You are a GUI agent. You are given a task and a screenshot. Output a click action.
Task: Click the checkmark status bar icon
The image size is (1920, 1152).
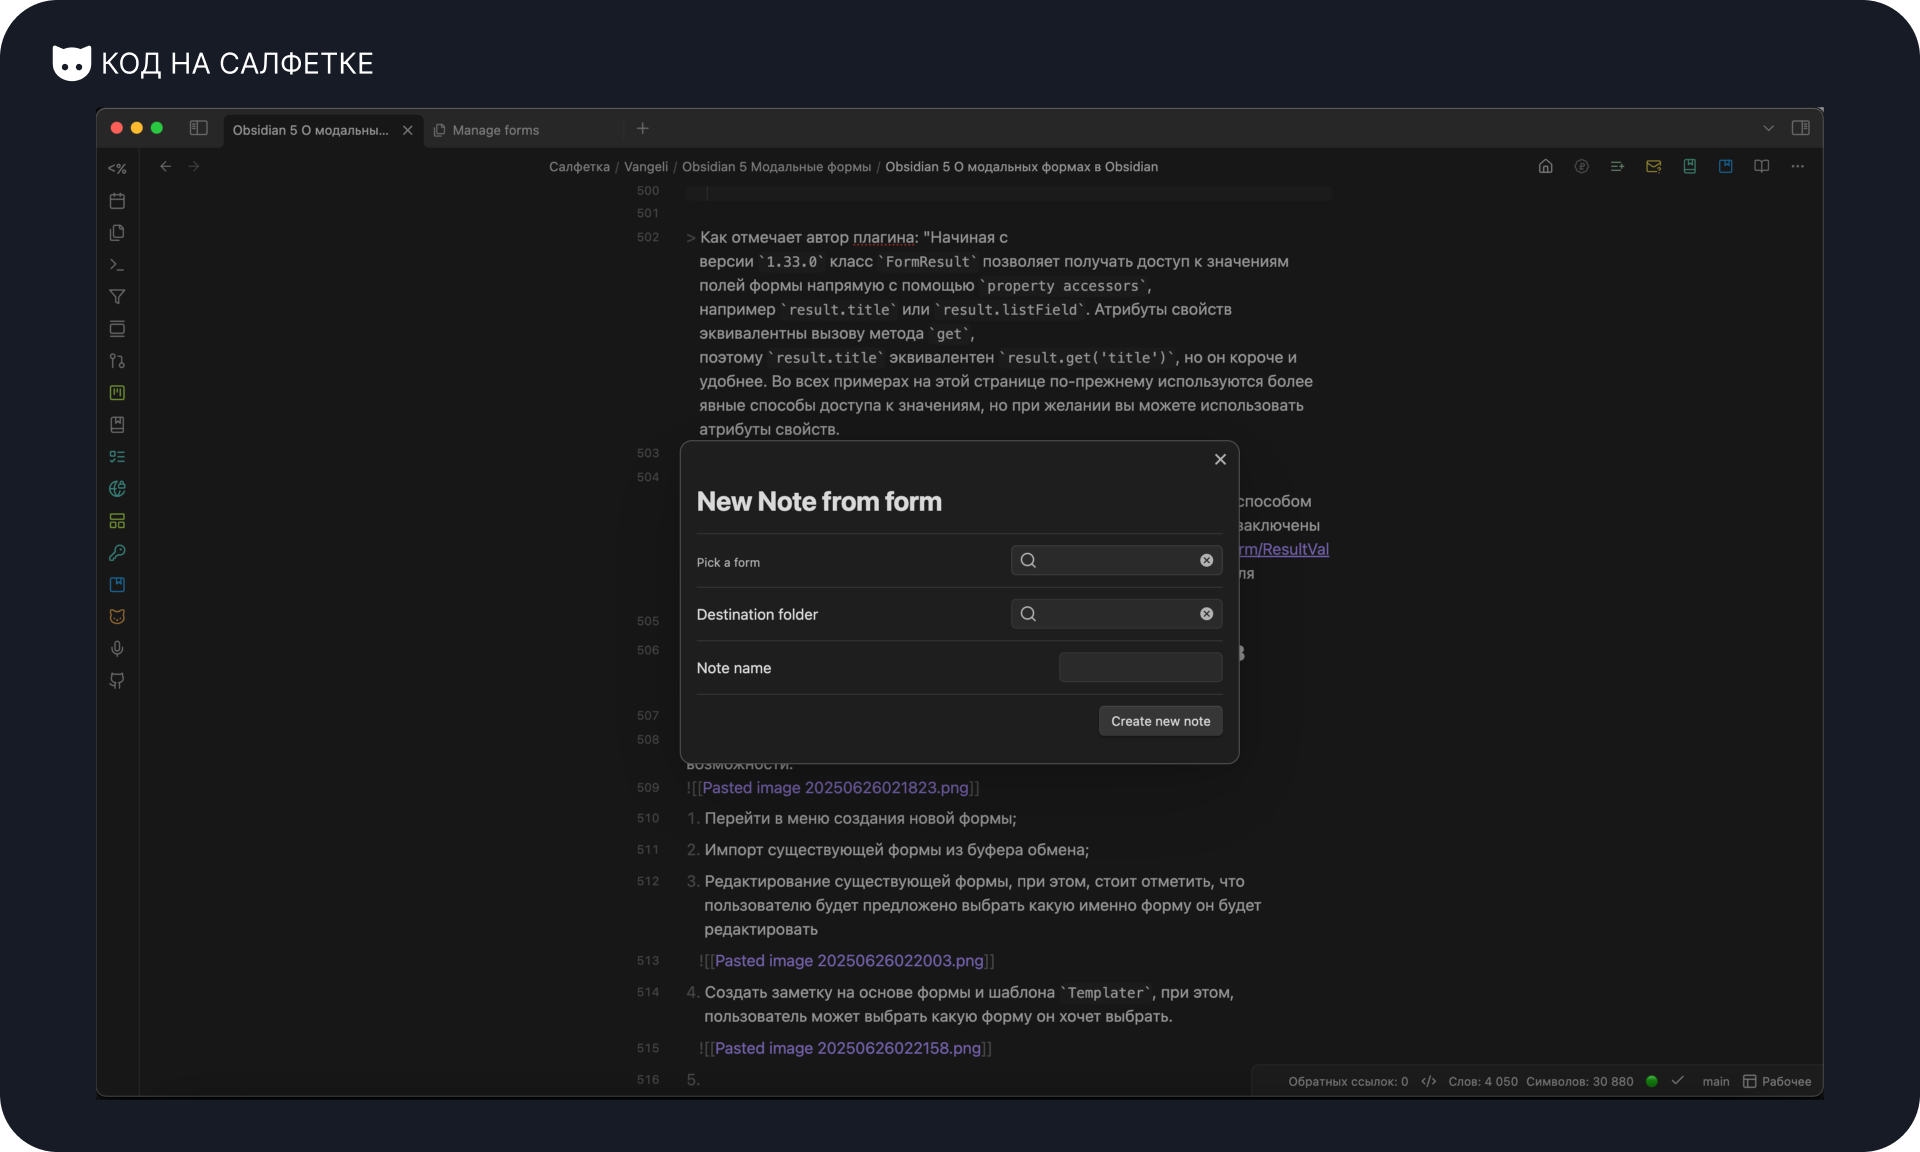pyautogui.click(x=1678, y=1081)
